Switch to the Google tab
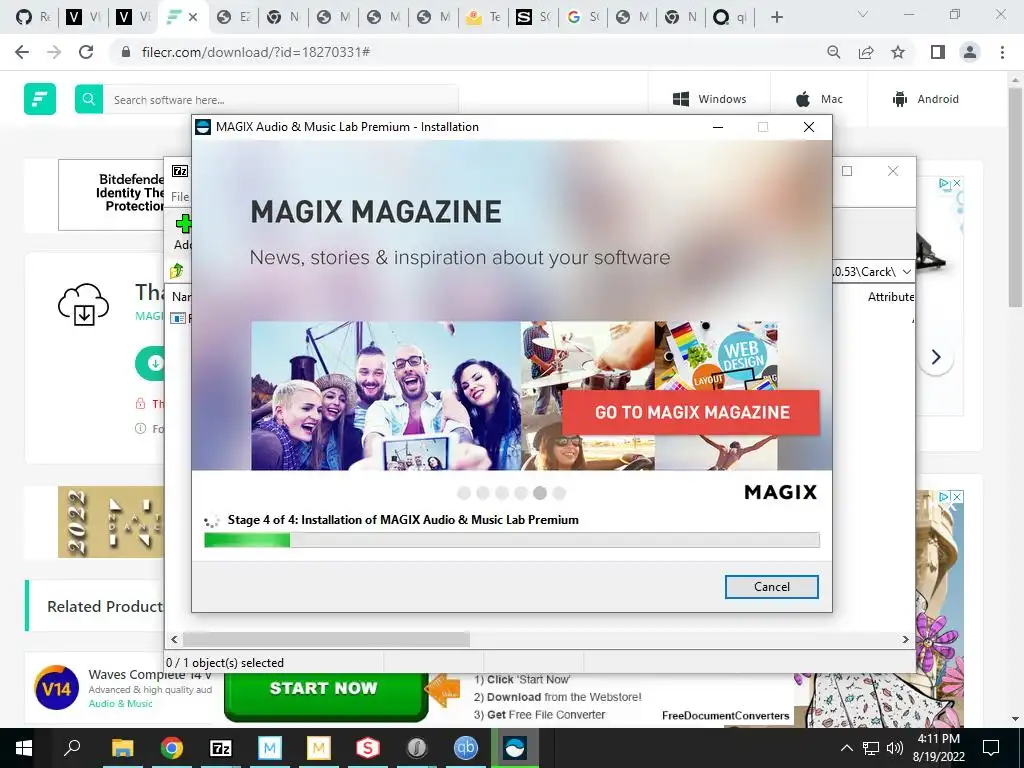The width and height of the screenshot is (1024, 768). click(583, 17)
